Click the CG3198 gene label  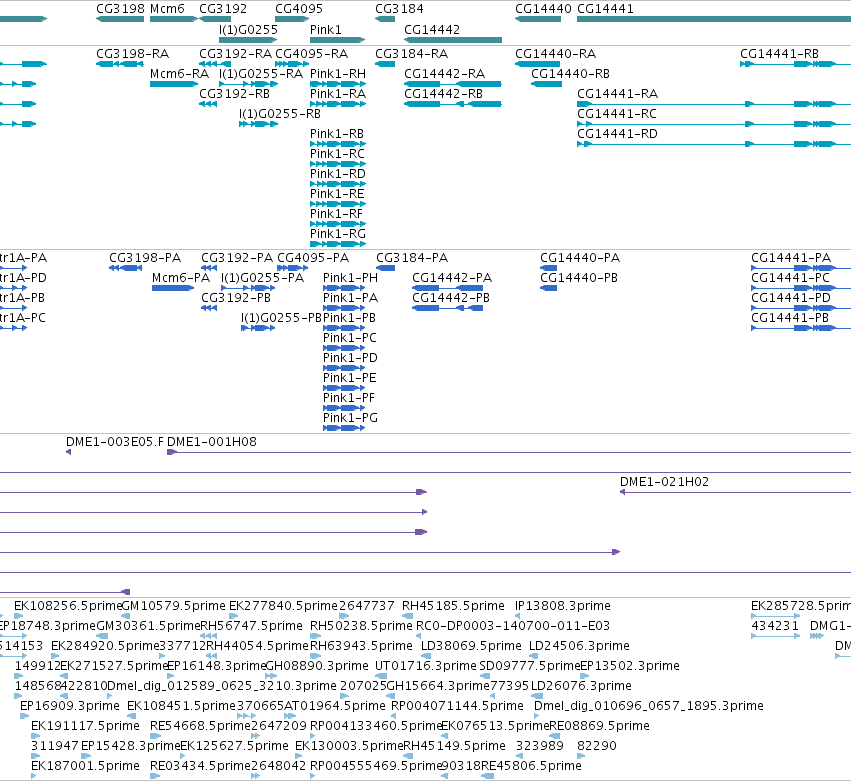pyautogui.click(x=120, y=9)
